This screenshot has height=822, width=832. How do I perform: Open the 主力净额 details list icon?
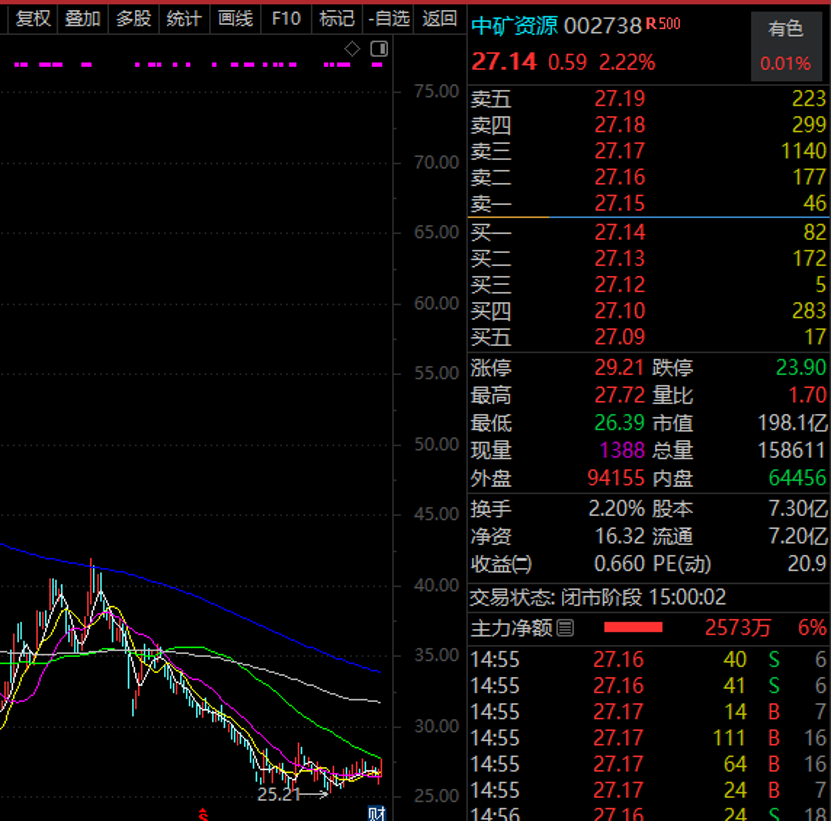tap(566, 628)
